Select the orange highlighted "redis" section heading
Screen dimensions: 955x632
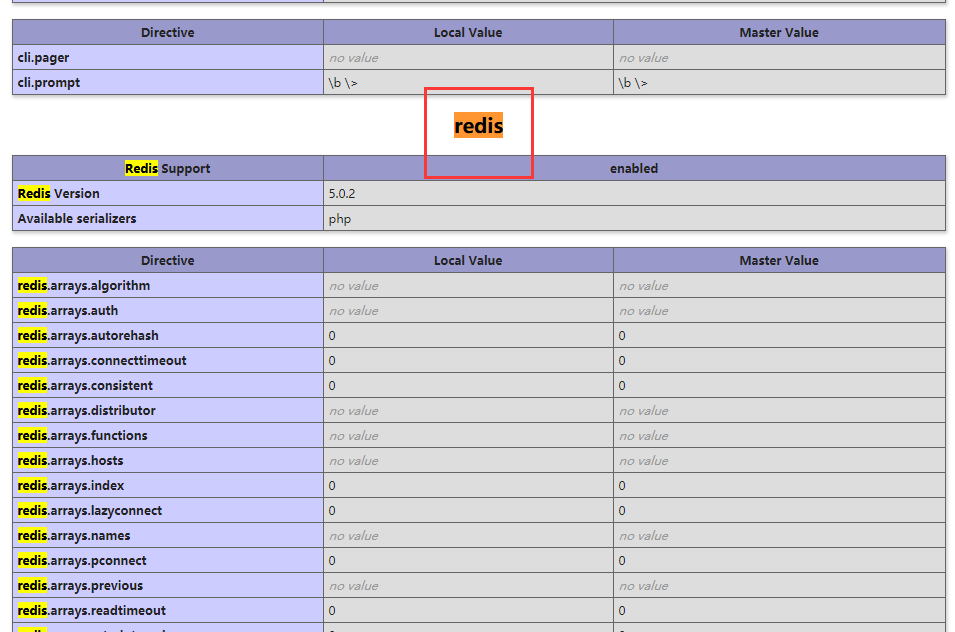478,125
